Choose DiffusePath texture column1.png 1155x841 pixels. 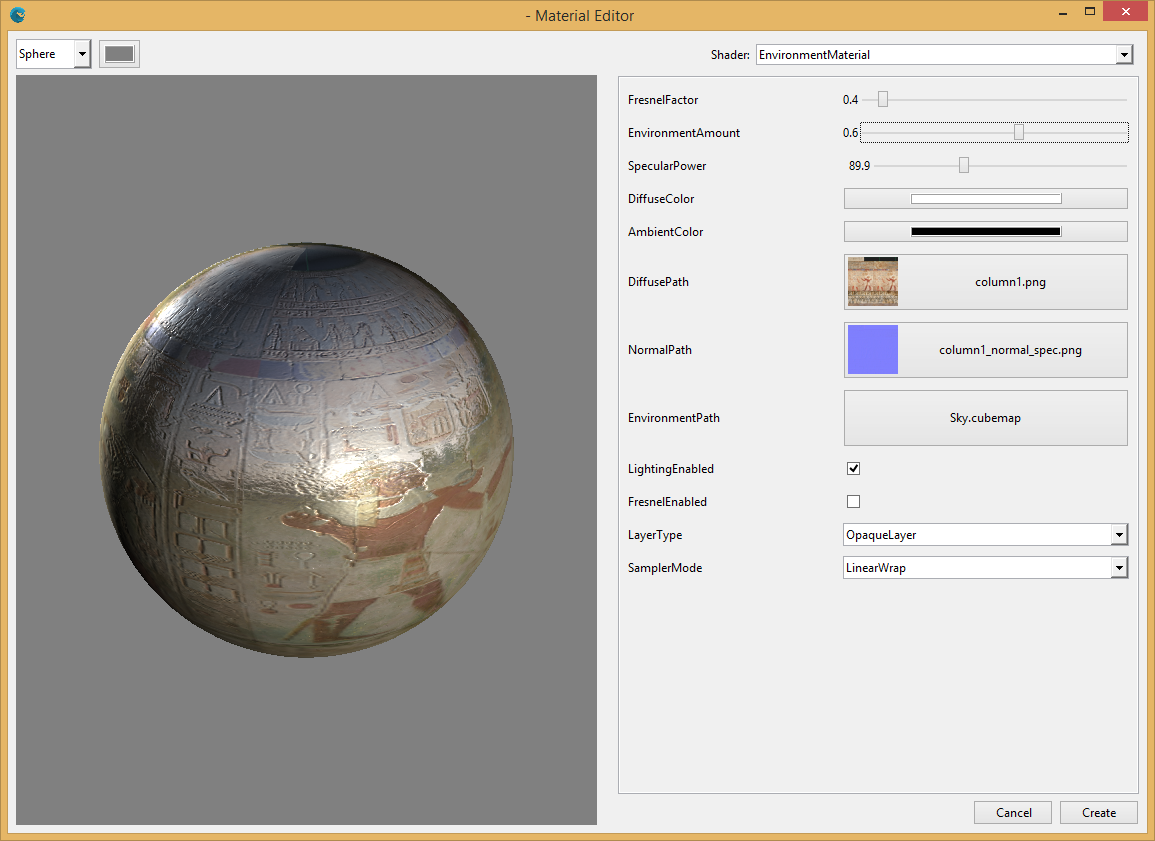pos(986,282)
